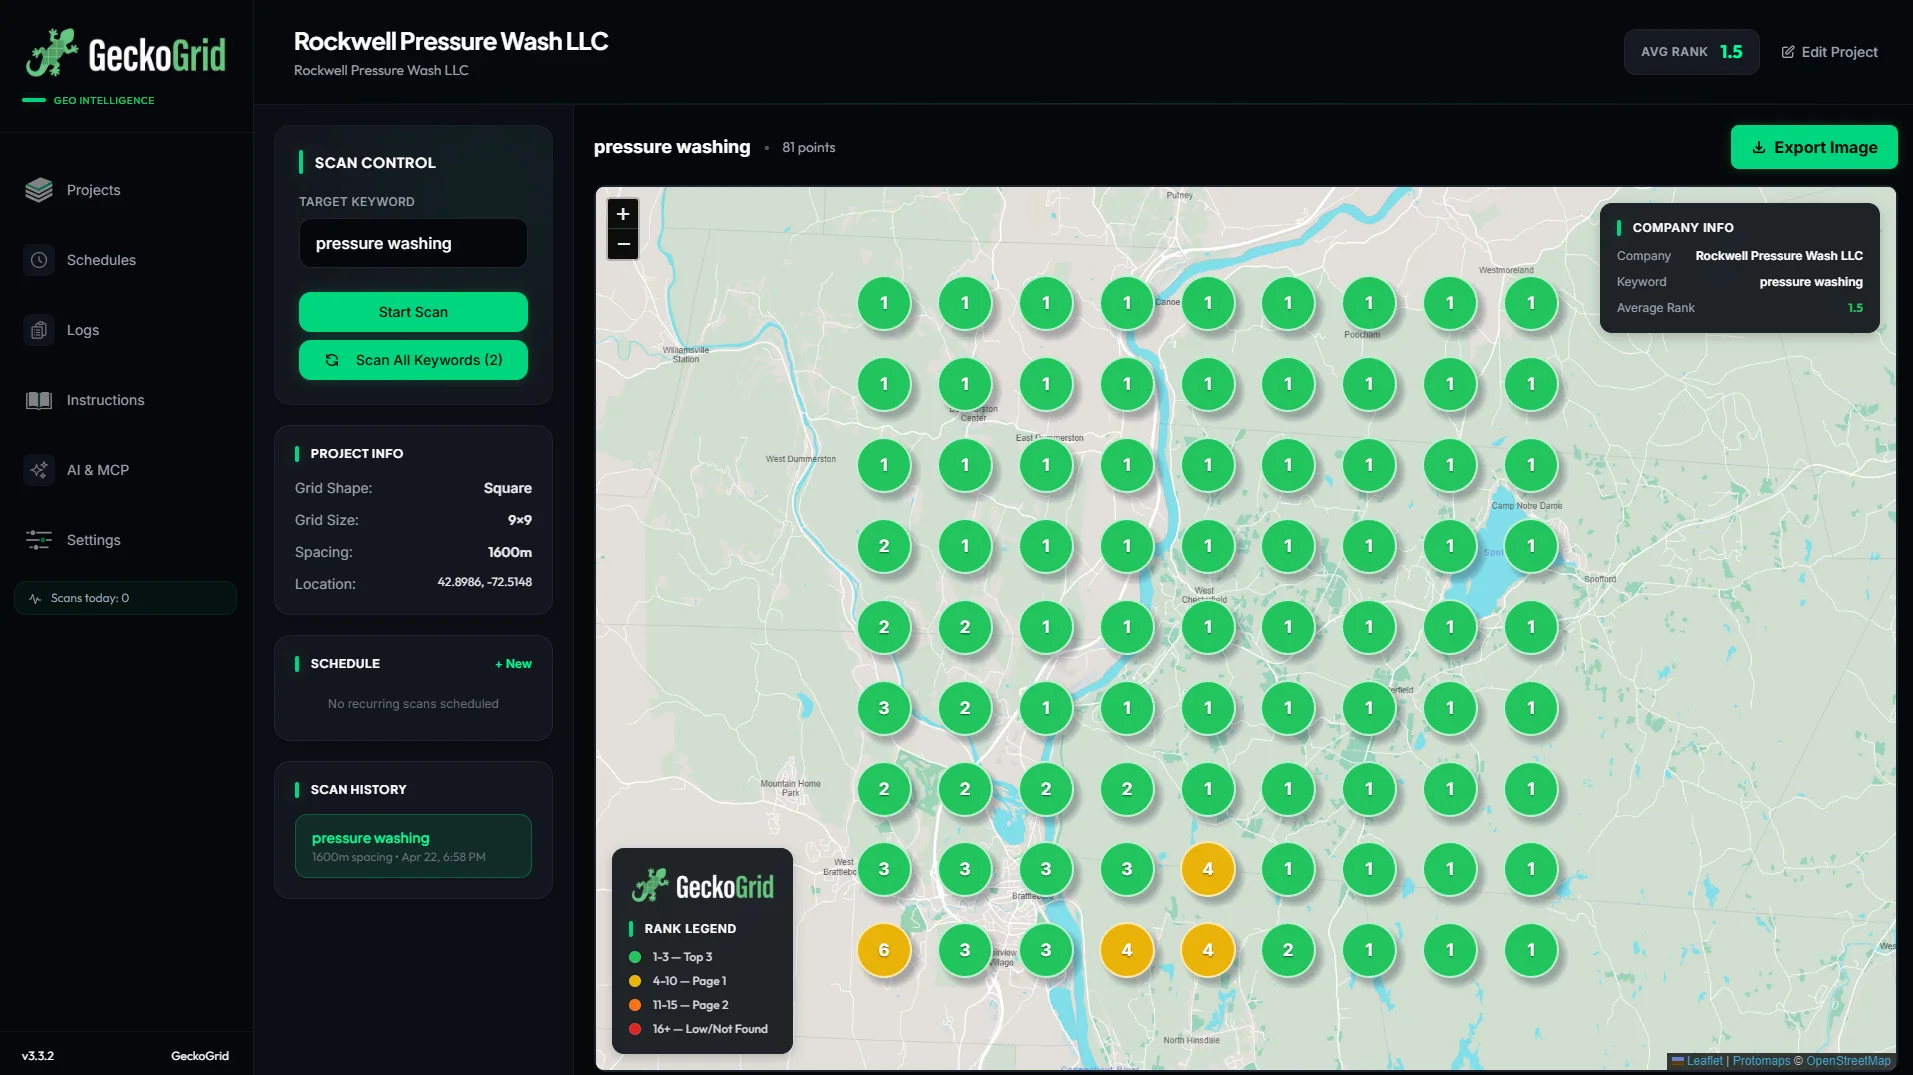Export the map as an image
The height and width of the screenshot is (1075, 1913).
tap(1814, 147)
